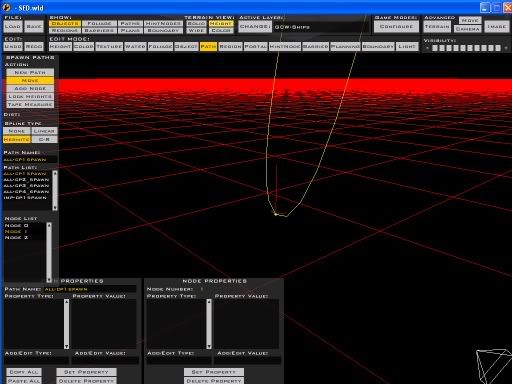Click the Advanced Image button

(x=497, y=26)
